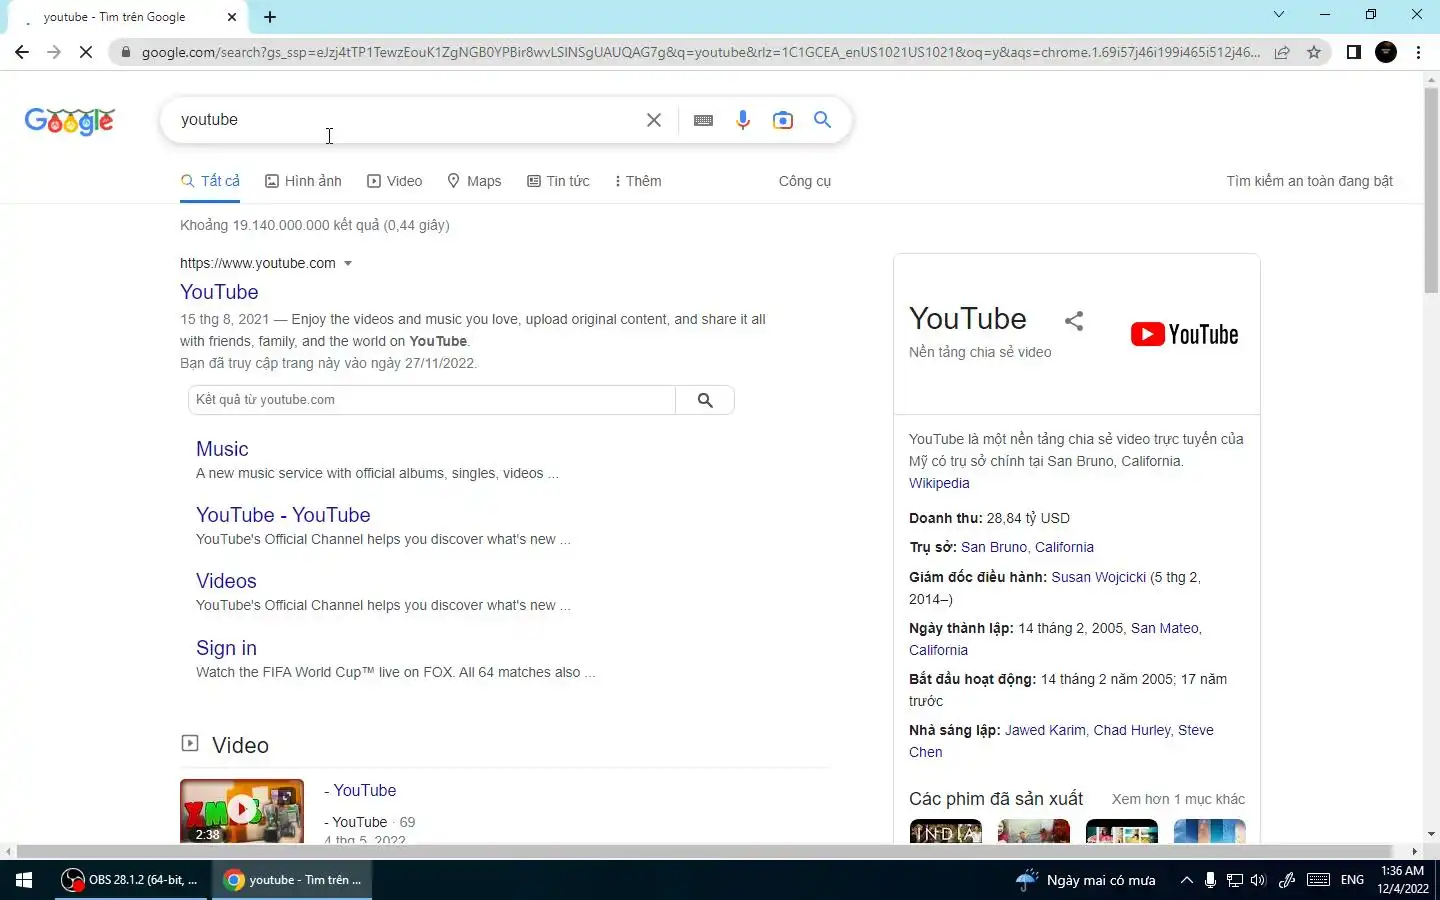
Task: Open the 'Ngày mai có mưa' weather widget
Action: 1086,880
